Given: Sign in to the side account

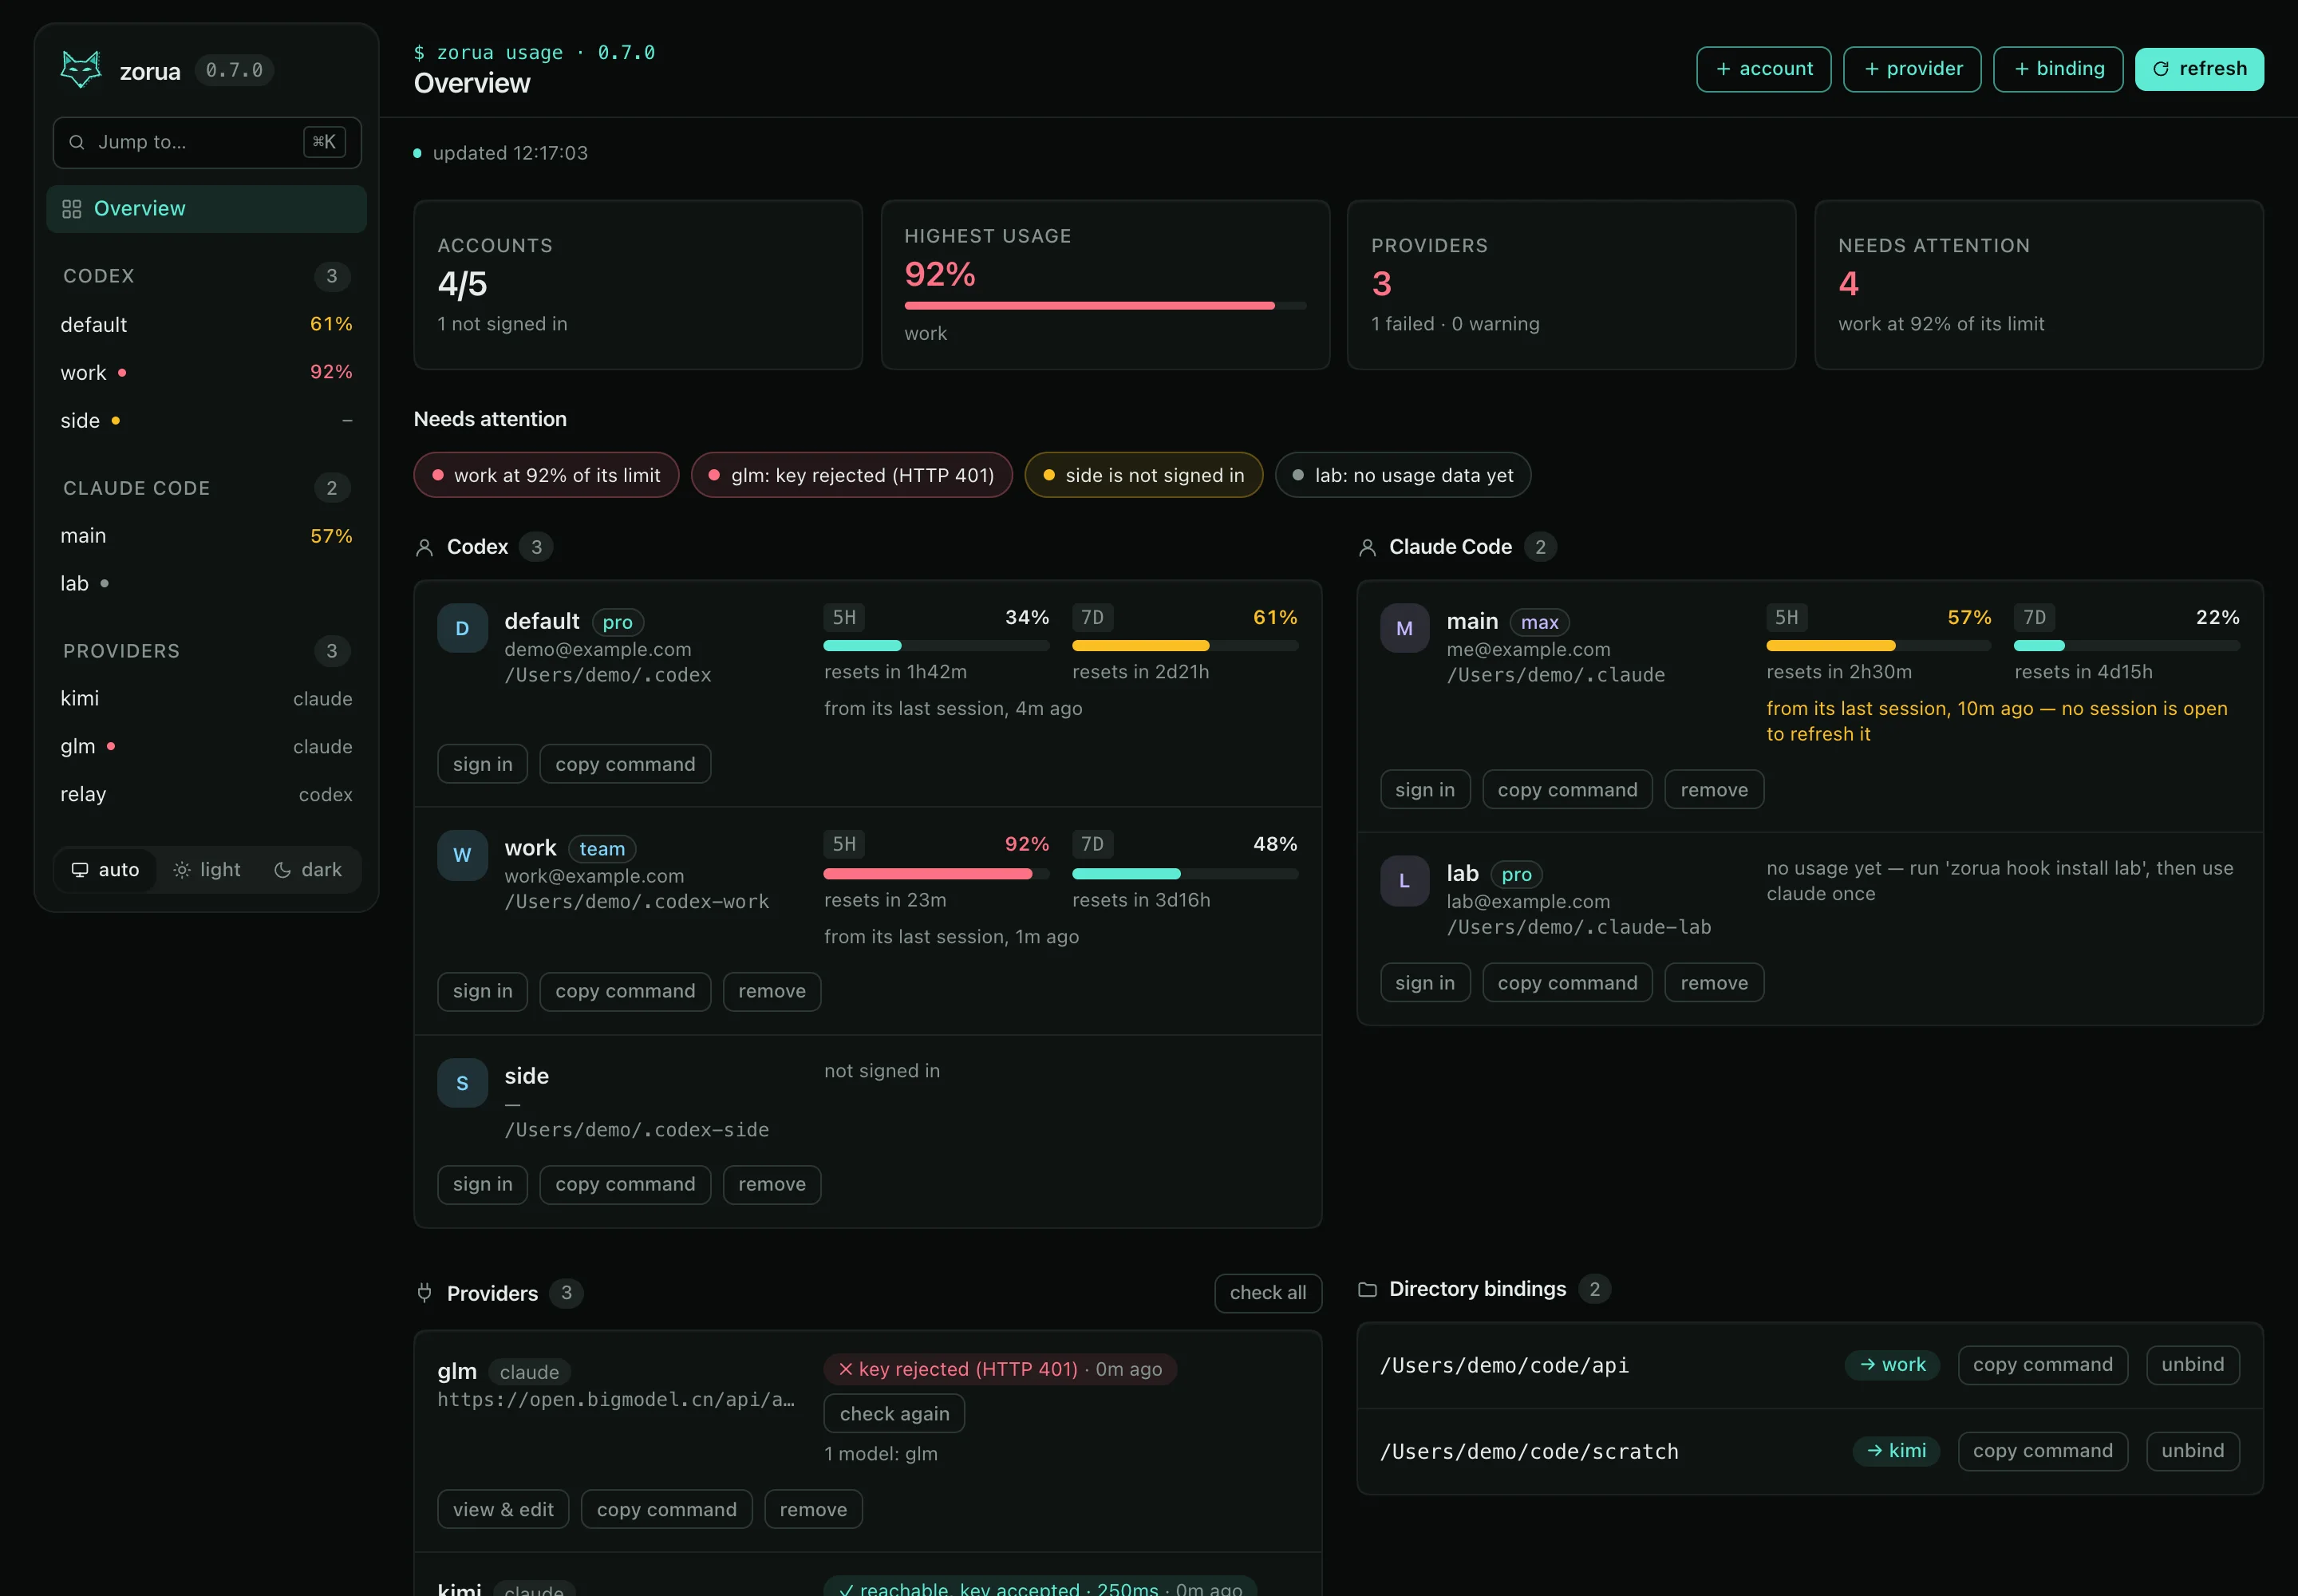Looking at the screenshot, I should pos(482,1185).
